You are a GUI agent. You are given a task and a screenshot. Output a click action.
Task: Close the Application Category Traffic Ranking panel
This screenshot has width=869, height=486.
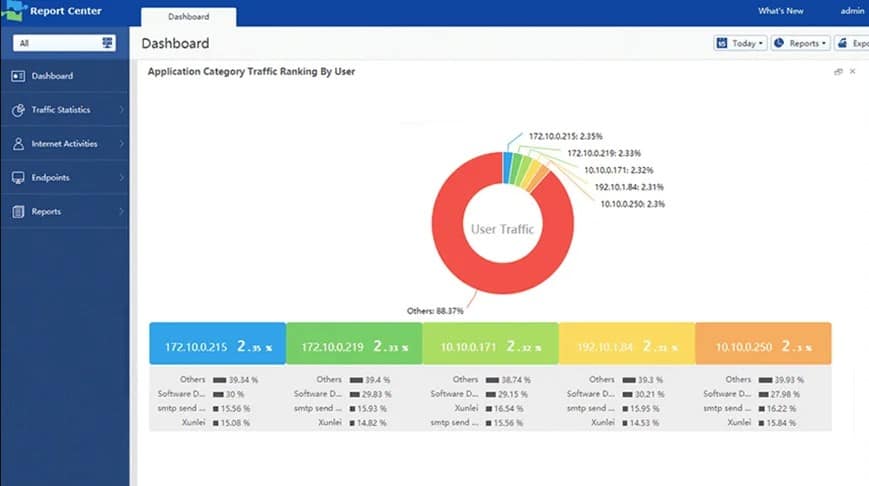[853, 72]
